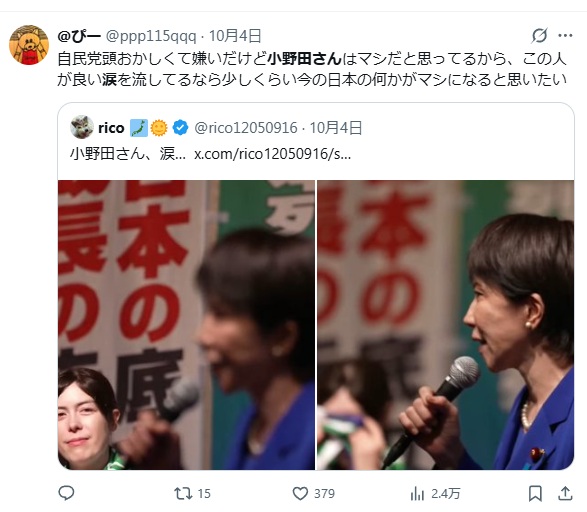Repost this tweet with 15 reposts
The height and width of the screenshot is (512, 587).
click(x=192, y=493)
